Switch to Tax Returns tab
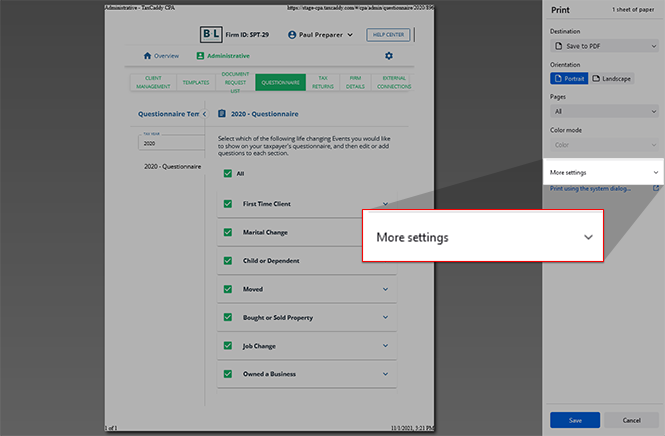 [323, 82]
